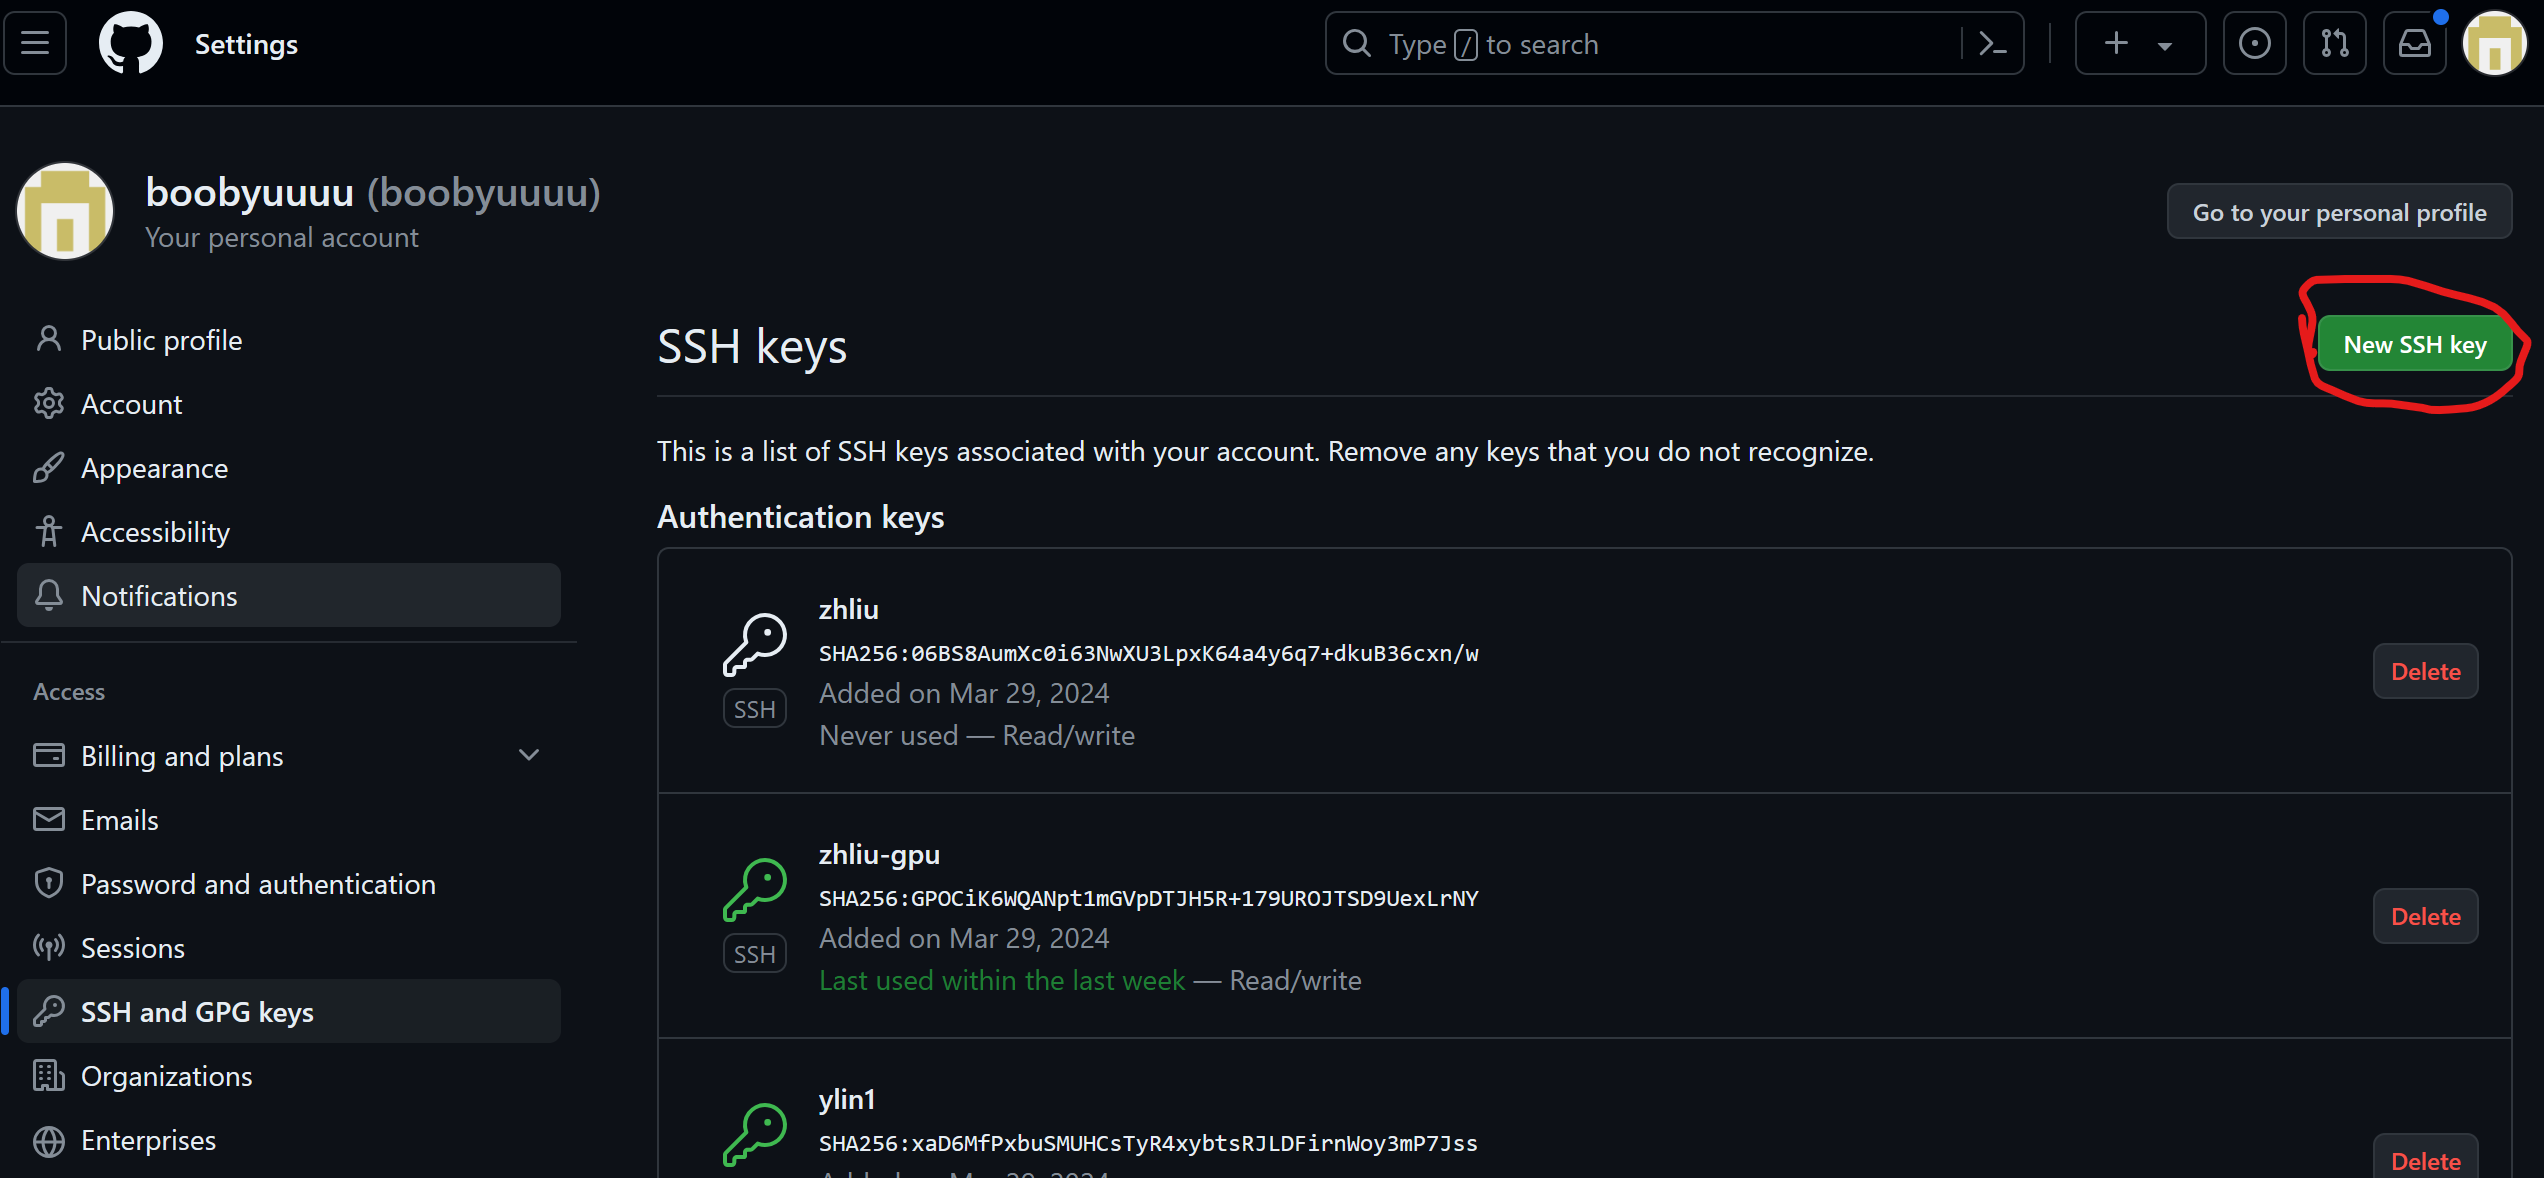Open the notifications inbox icon
The height and width of the screenshot is (1178, 2544).
(x=2414, y=43)
